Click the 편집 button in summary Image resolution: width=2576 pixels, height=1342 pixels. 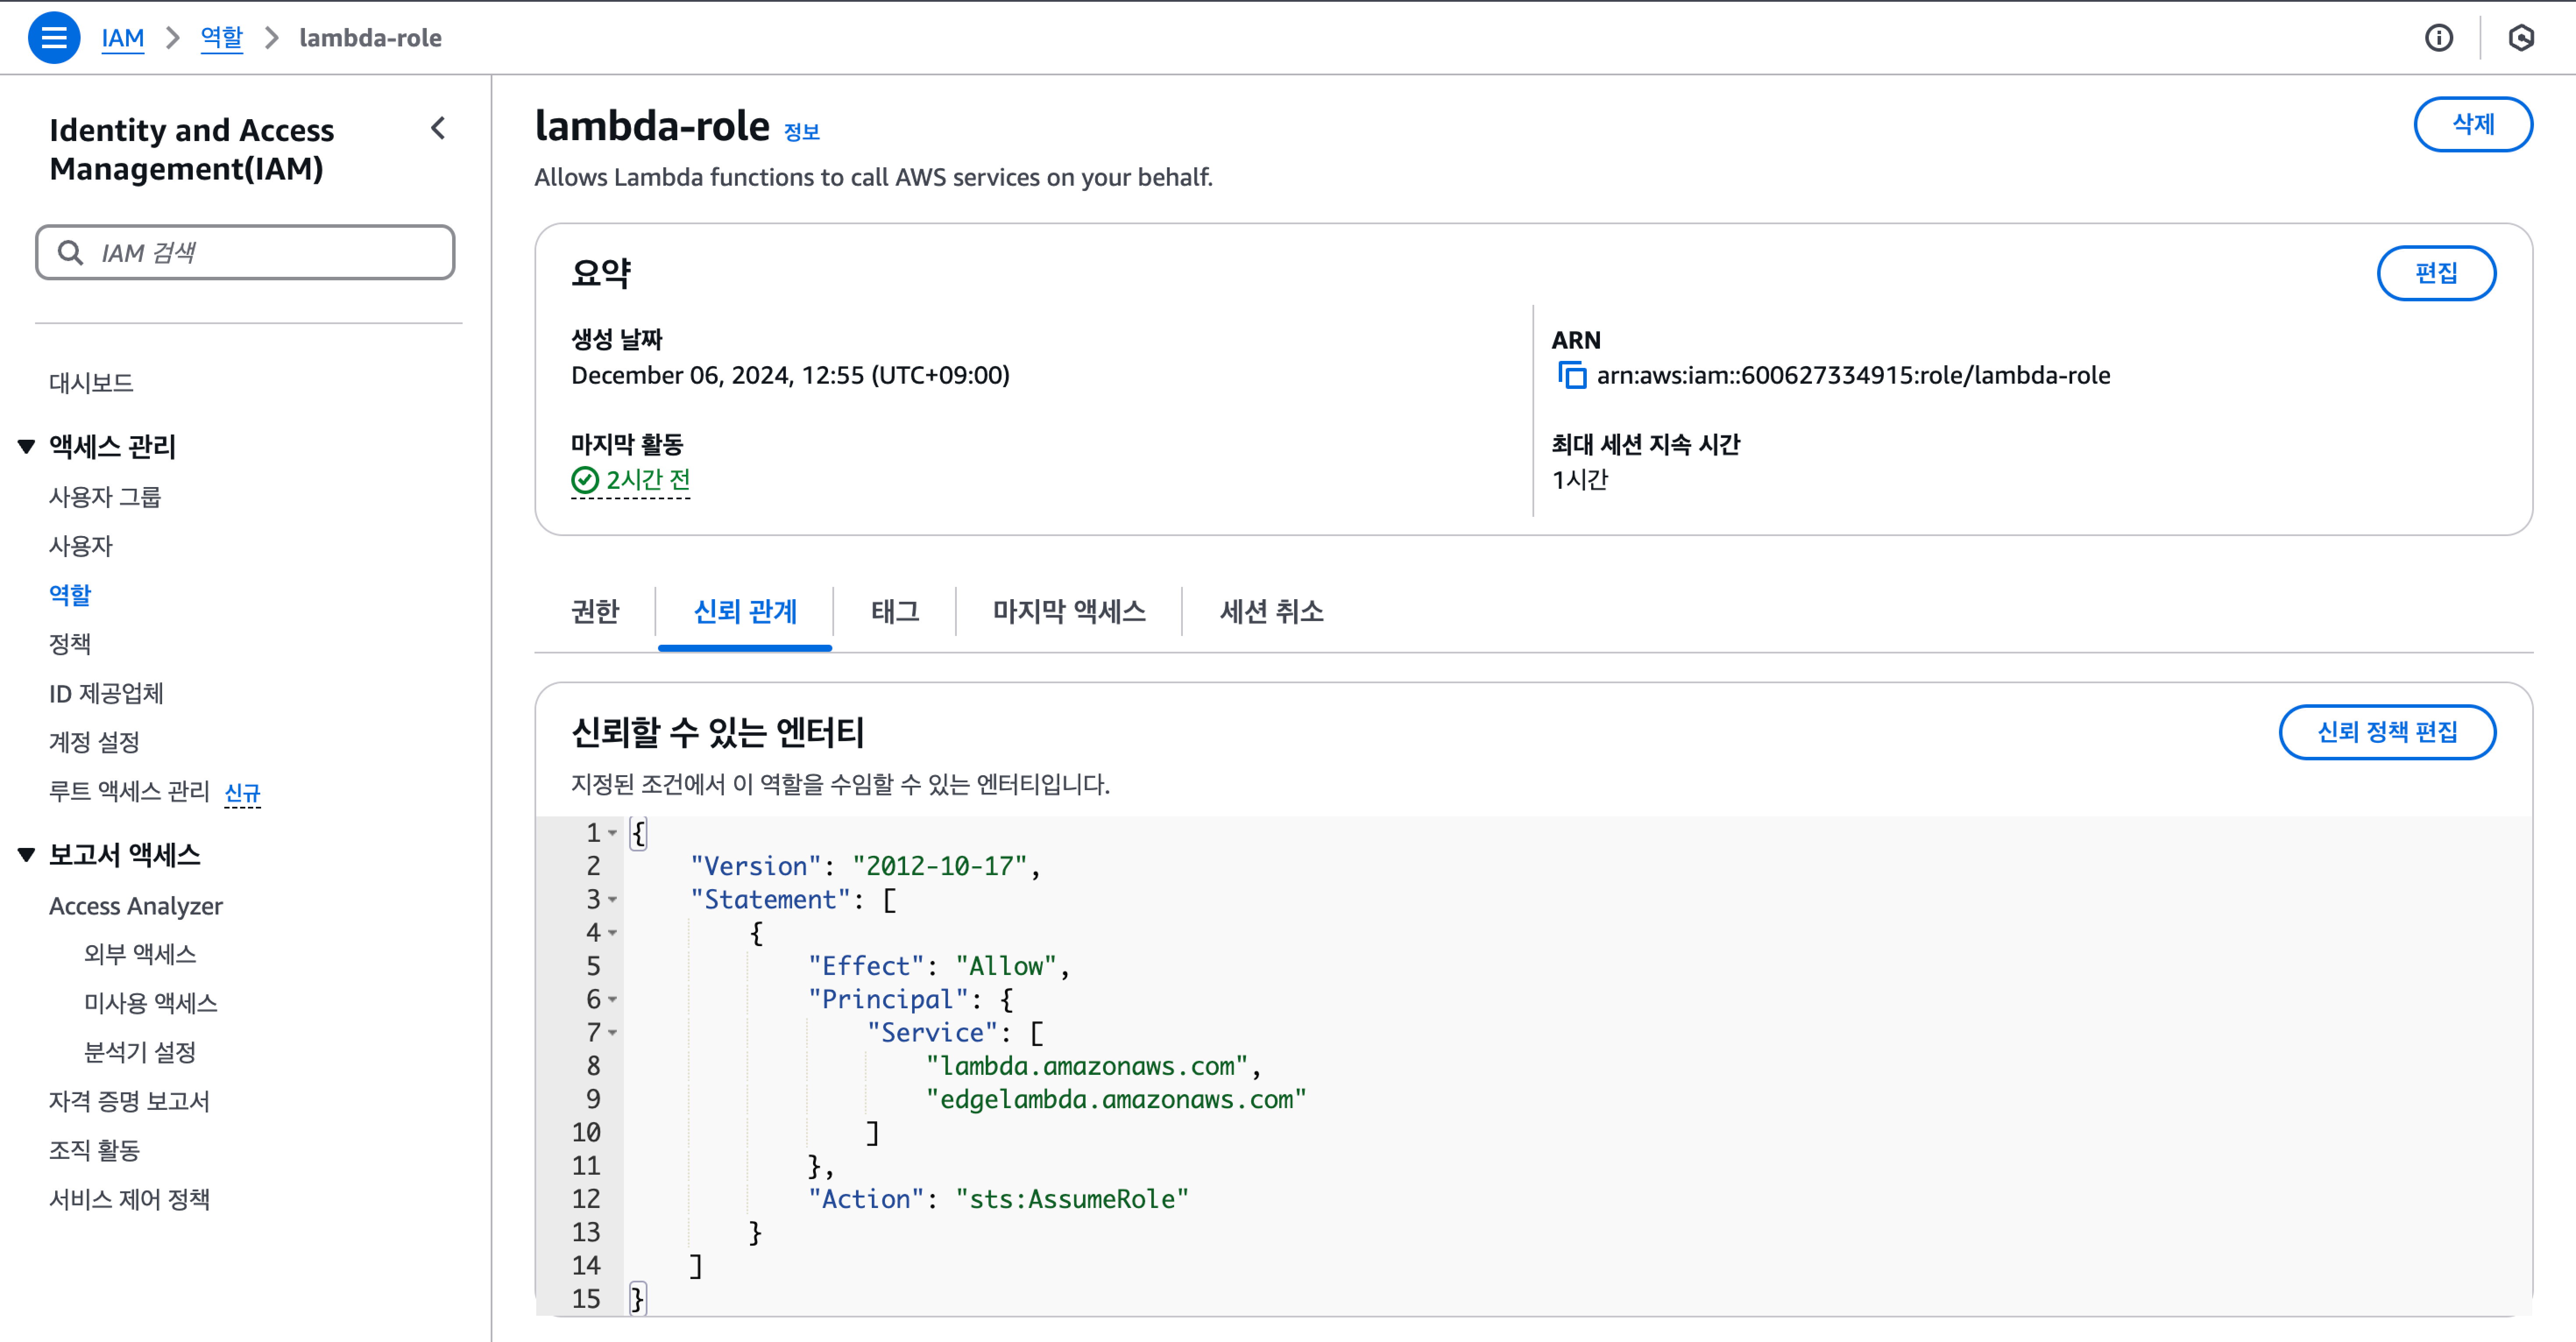click(x=2435, y=273)
